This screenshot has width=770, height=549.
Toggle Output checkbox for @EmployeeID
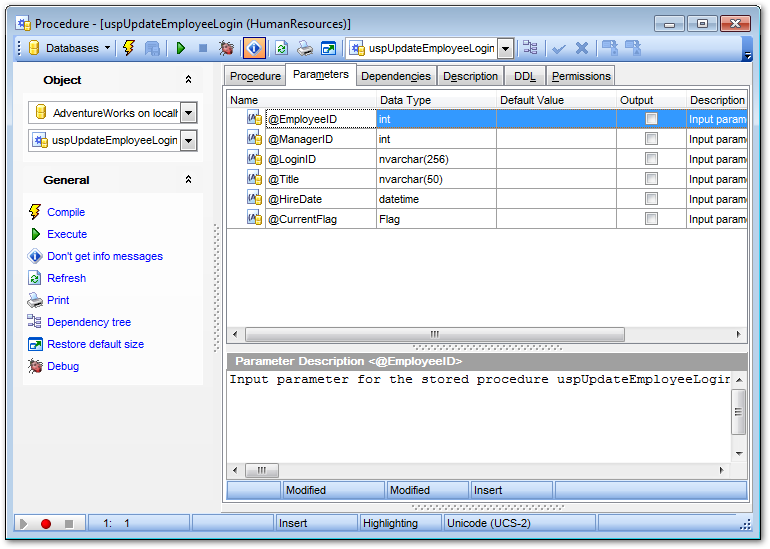pyautogui.click(x=651, y=118)
